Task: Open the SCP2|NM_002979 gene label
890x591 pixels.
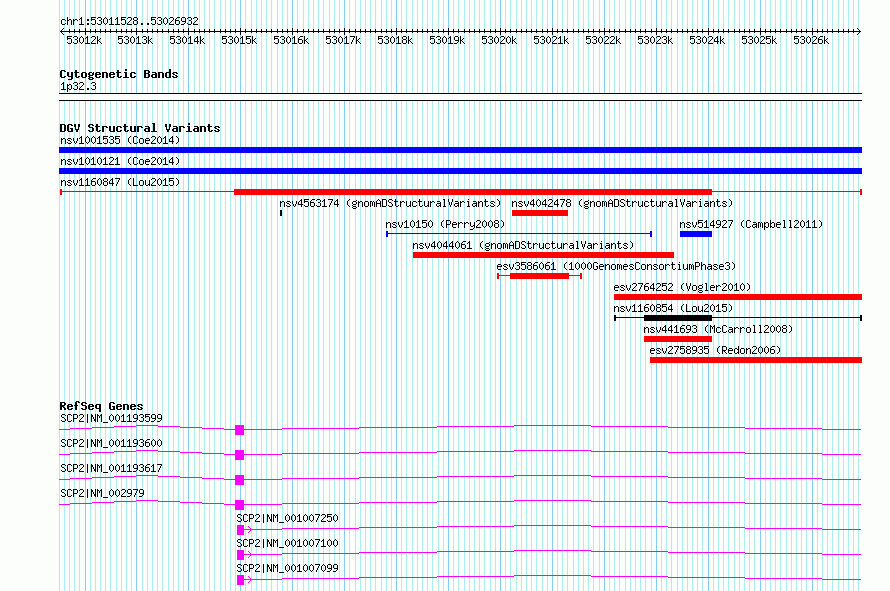Action: click(102, 493)
